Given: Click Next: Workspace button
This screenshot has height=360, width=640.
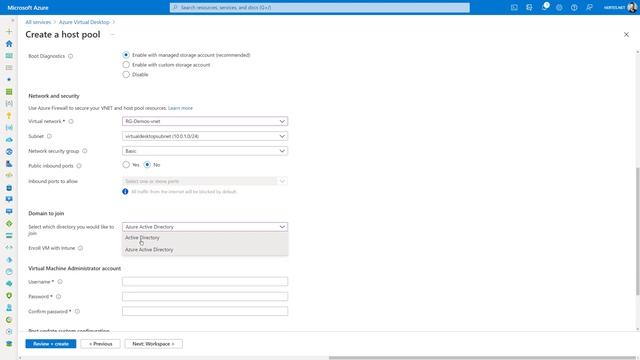Looking at the screenshot, I should 153,344.
